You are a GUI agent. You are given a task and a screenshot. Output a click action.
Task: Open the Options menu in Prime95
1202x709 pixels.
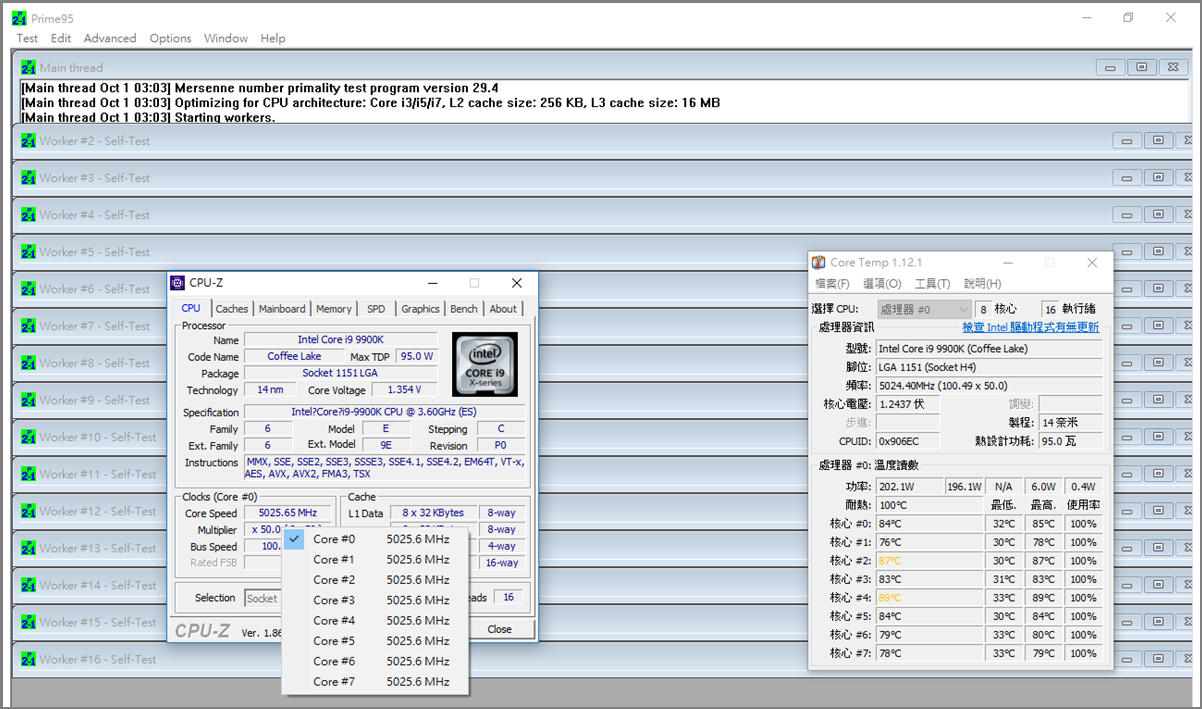(x=171, y=38)
